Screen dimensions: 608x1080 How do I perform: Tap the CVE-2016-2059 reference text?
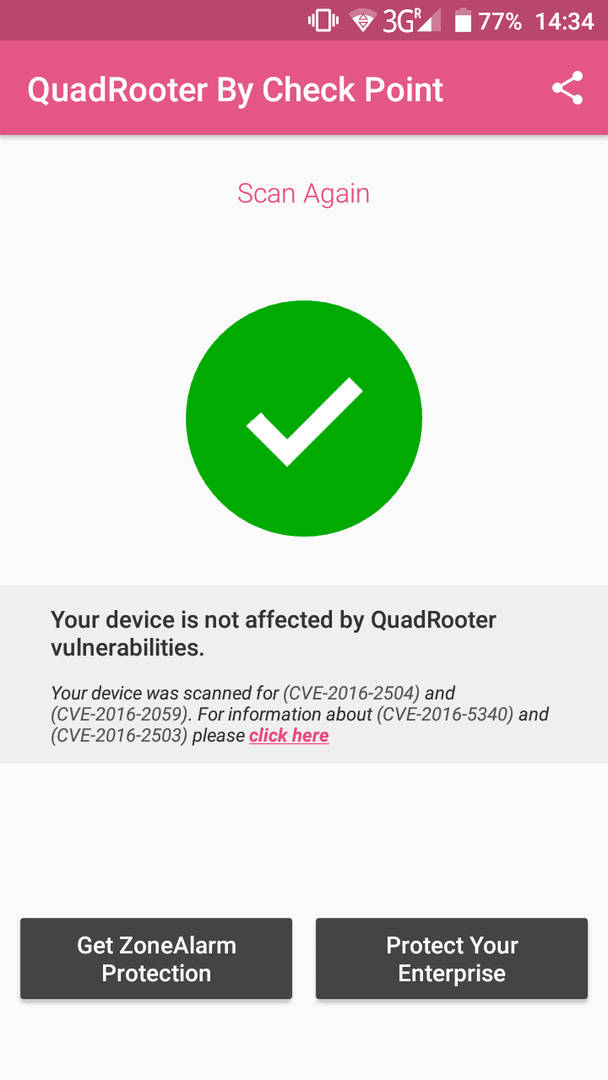120,714
